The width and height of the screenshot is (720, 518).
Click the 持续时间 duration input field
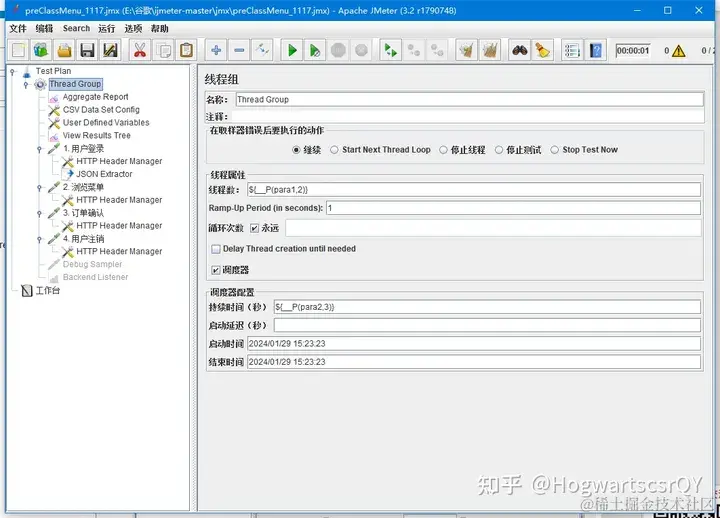[x=487, y=307]
